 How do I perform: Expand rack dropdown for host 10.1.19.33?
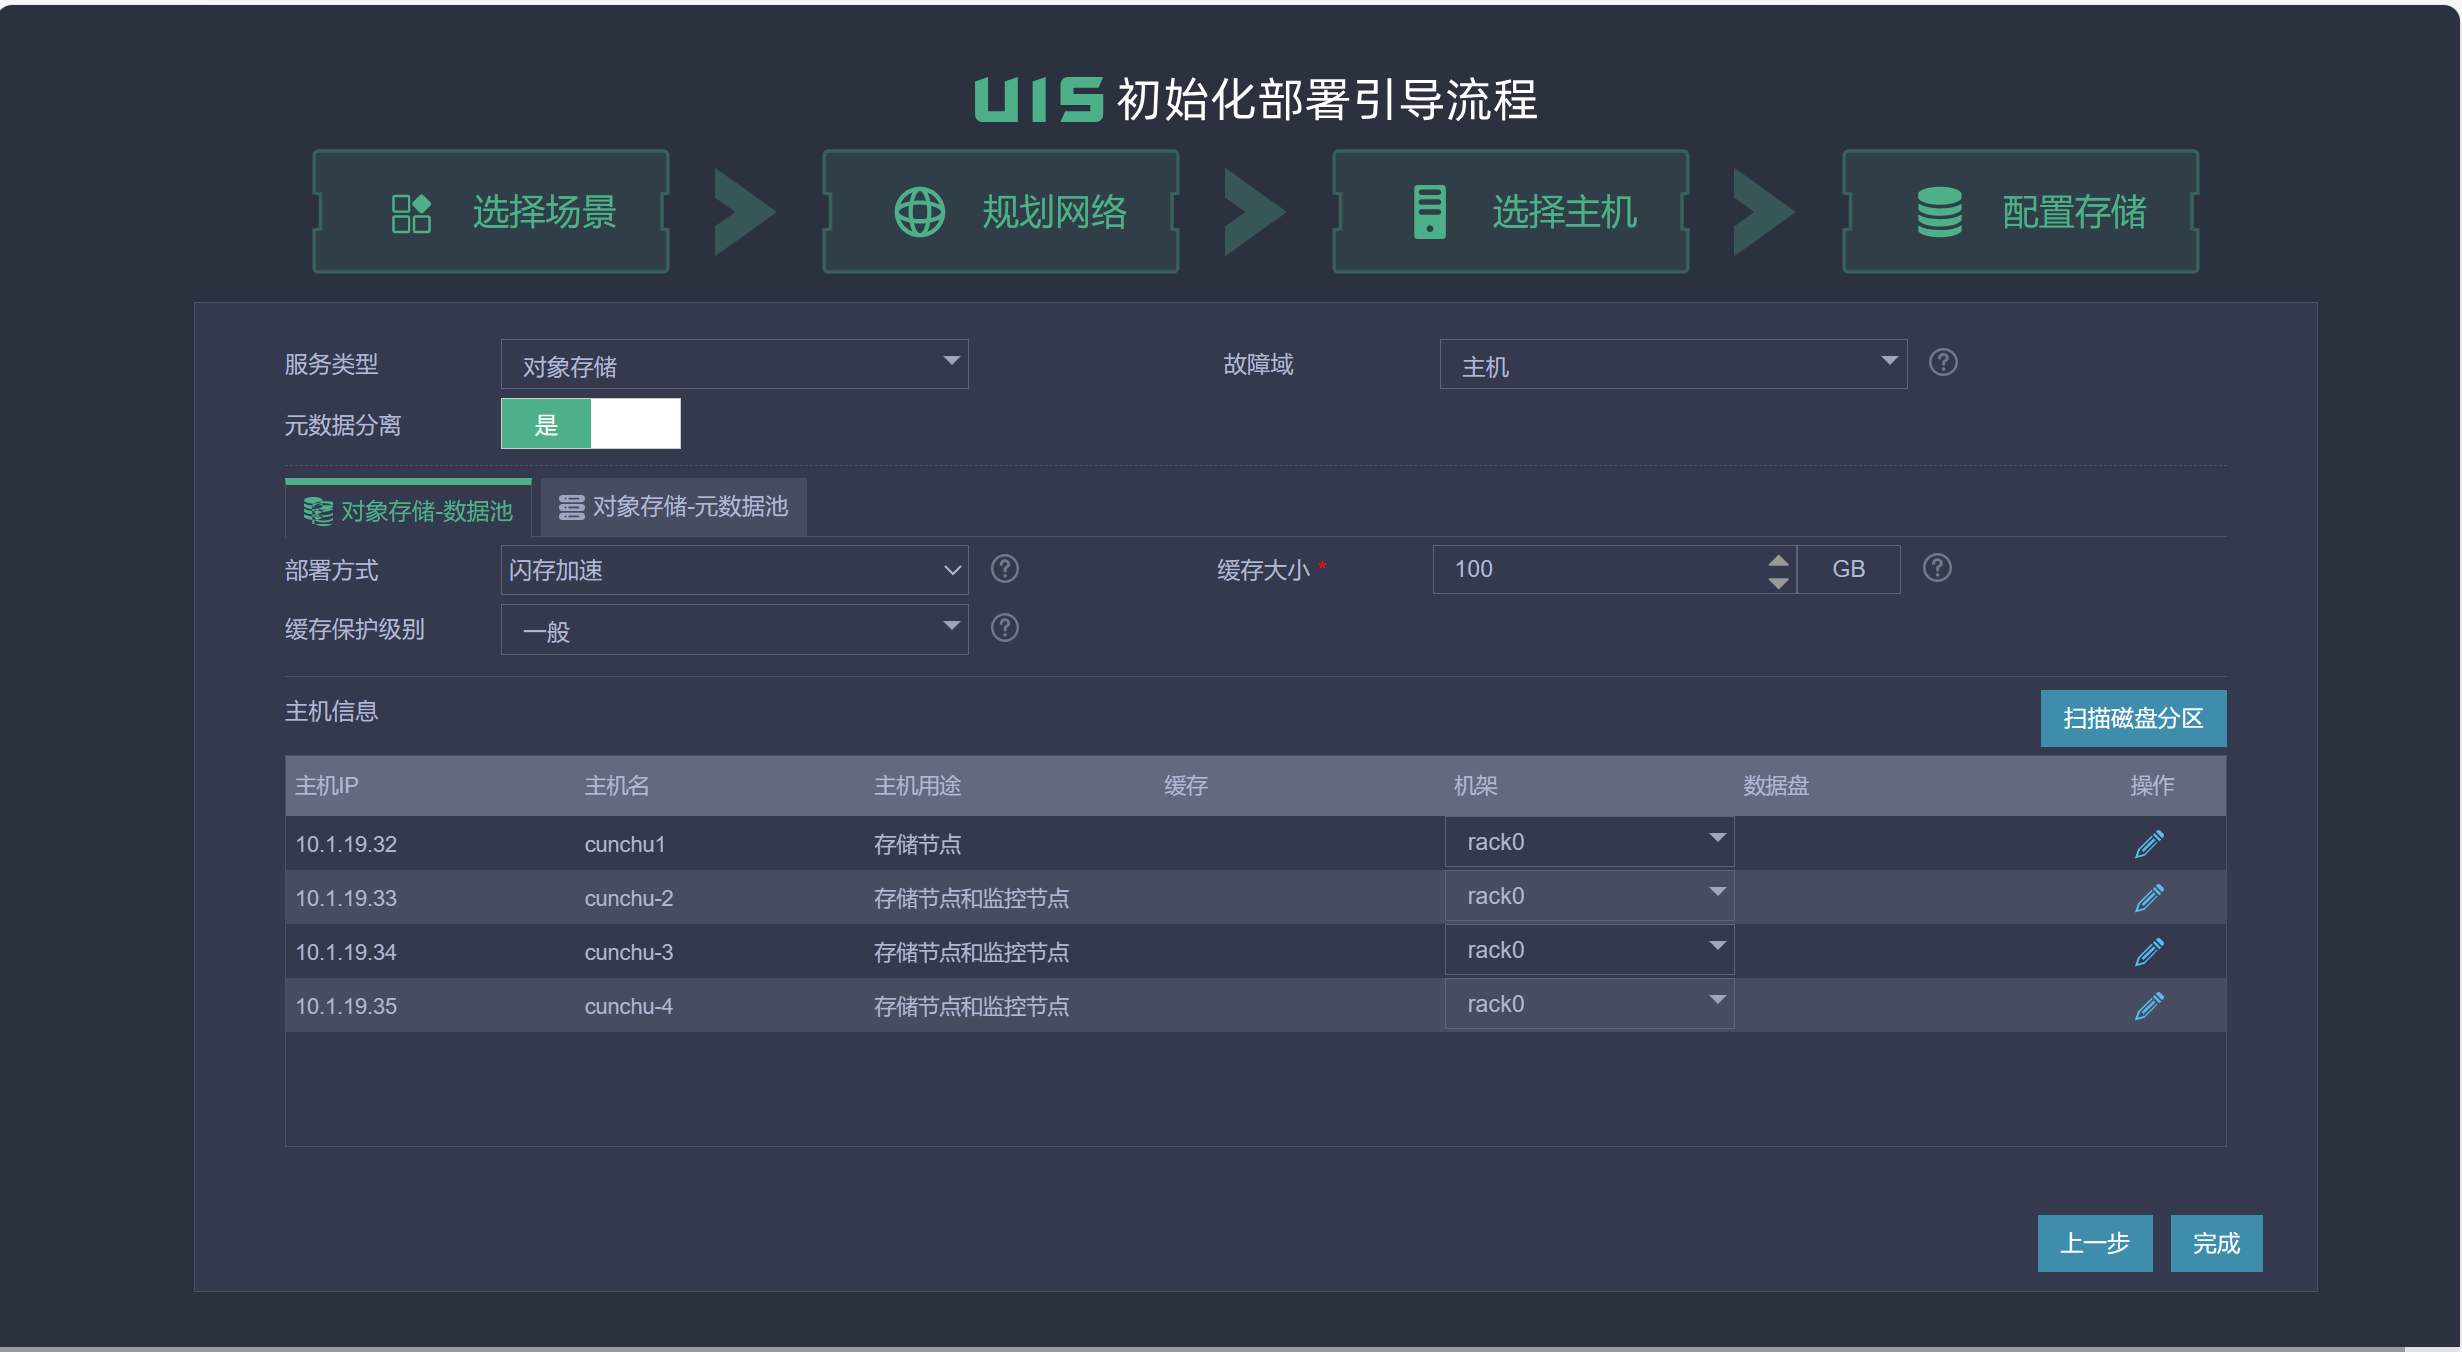1588,896
